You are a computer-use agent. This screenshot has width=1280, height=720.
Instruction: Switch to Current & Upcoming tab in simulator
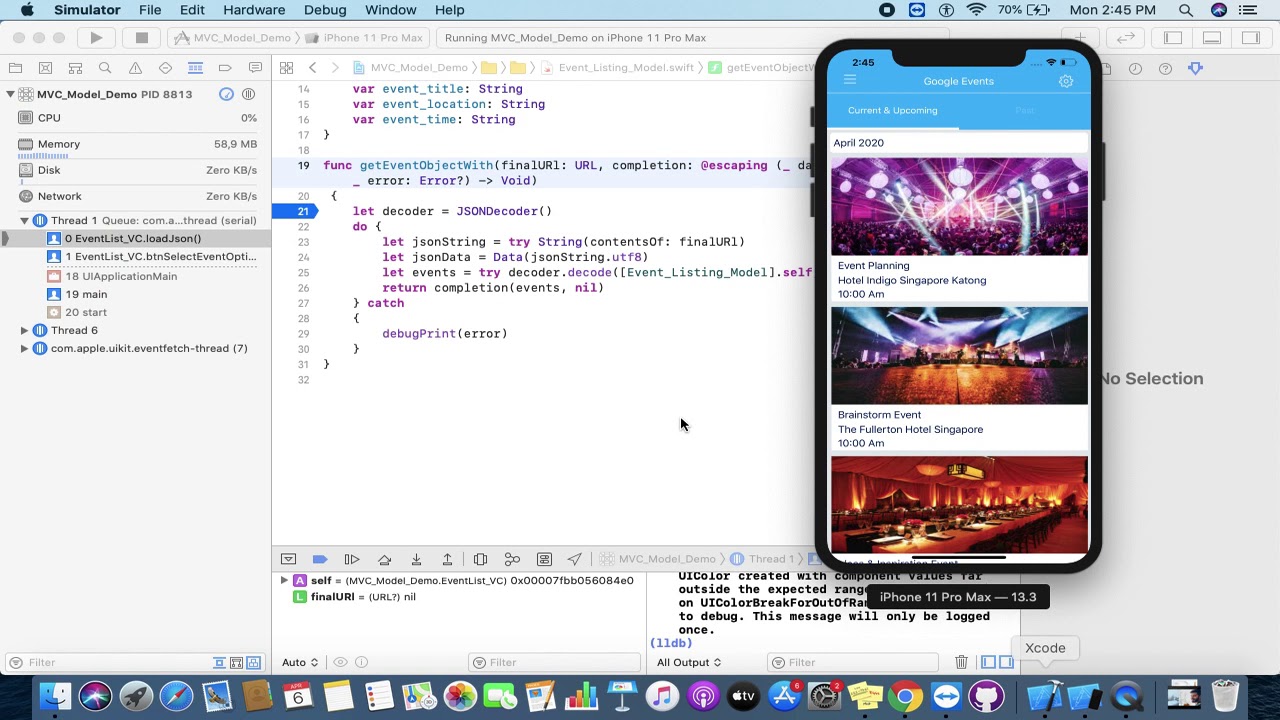click(893, 111)
